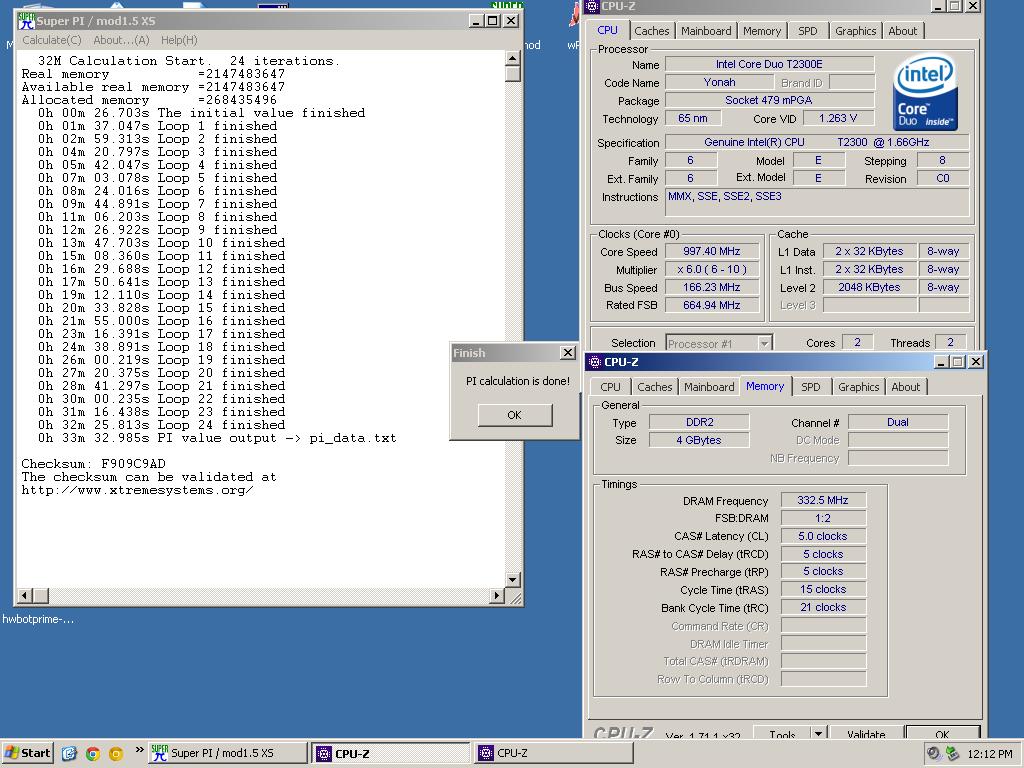The height and width of the screenshot is (768, 1024).
Task: Click the Validate button in CPU-Z
Action: [x=866, y=733]
